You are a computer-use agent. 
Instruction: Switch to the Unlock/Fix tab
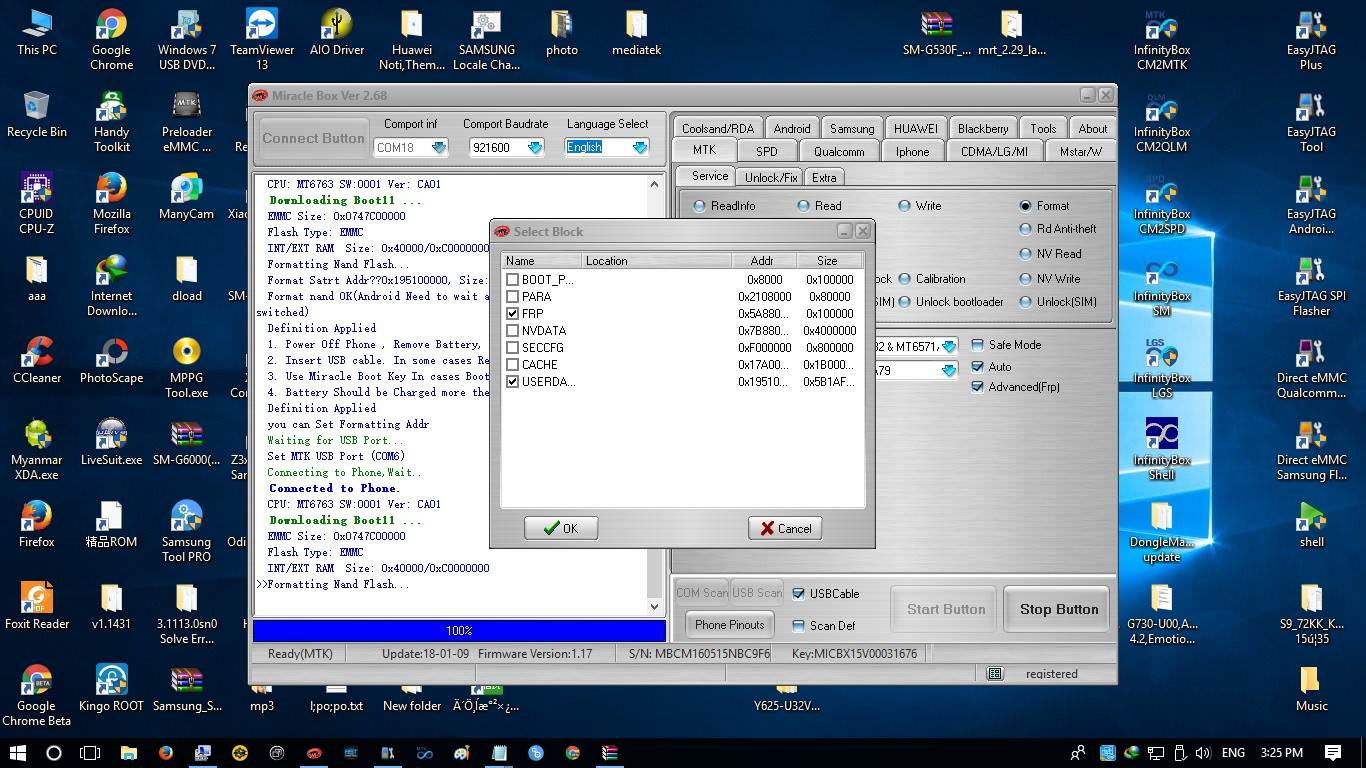[x=771, y=178]
